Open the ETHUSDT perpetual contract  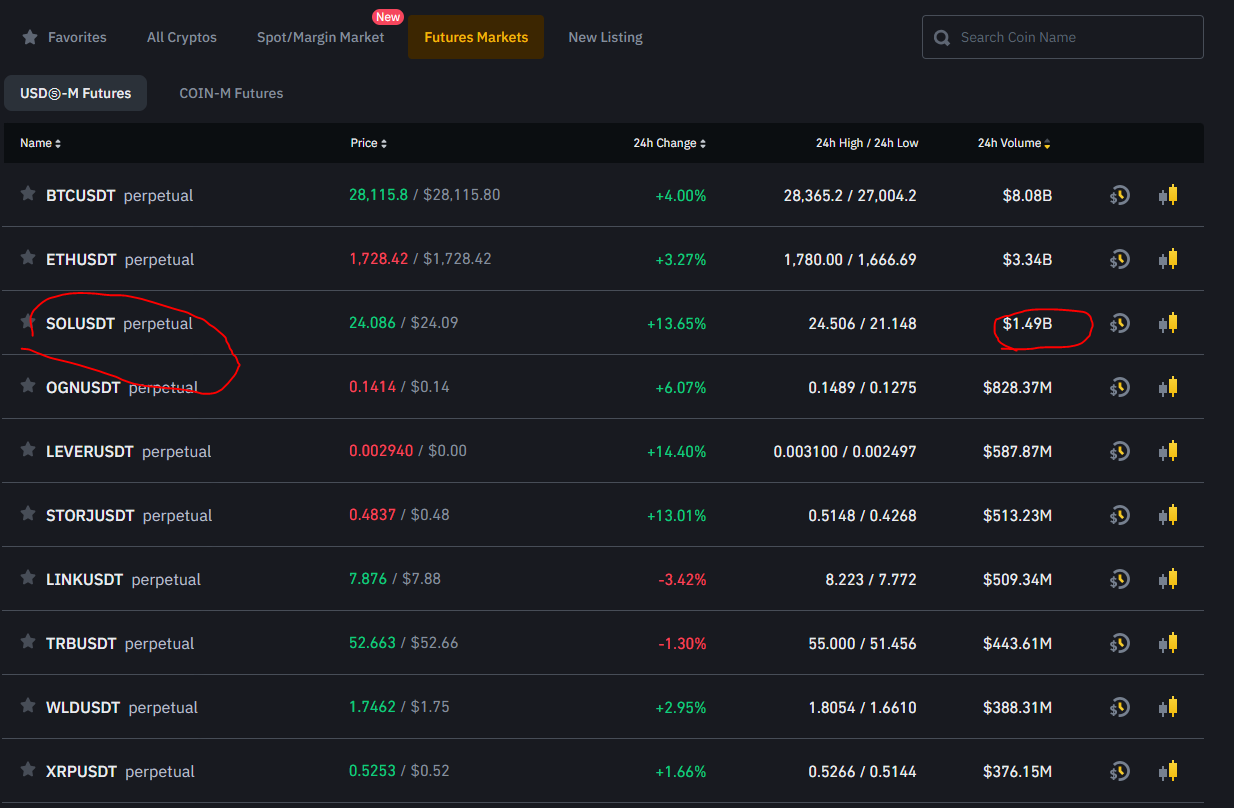[x=120, y=259]
